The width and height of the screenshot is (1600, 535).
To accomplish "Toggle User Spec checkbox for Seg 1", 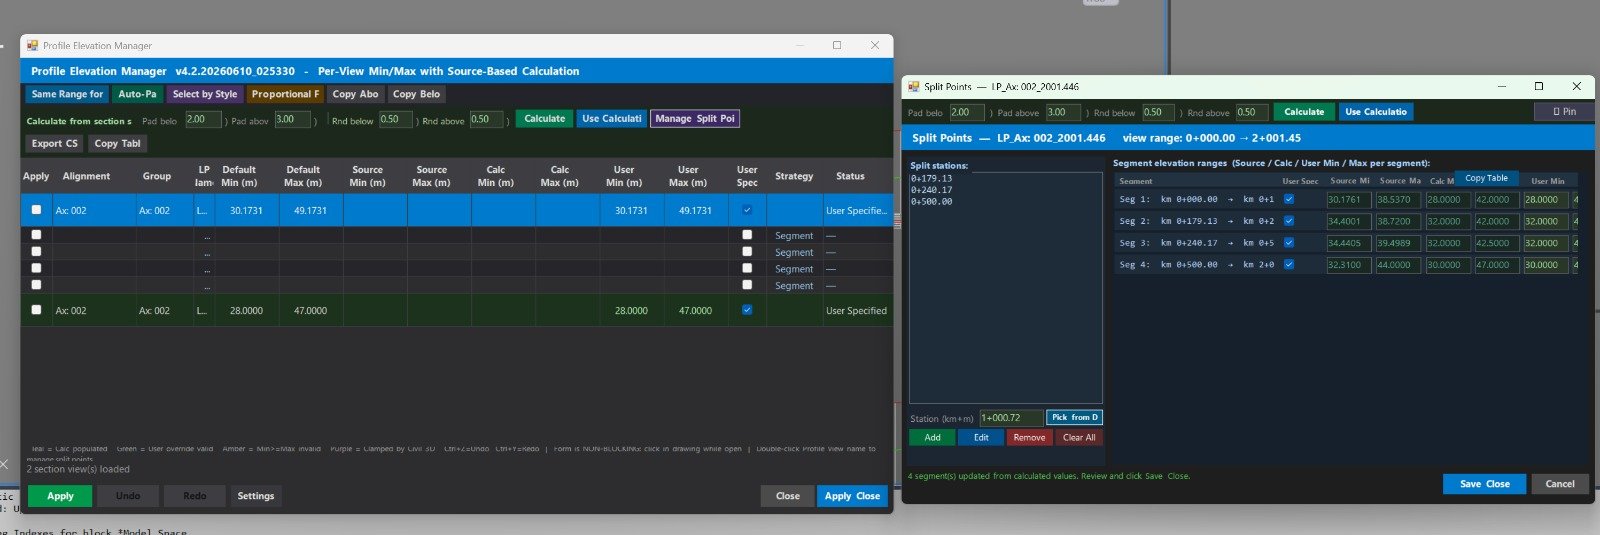I will click(x=1288, y=199).
